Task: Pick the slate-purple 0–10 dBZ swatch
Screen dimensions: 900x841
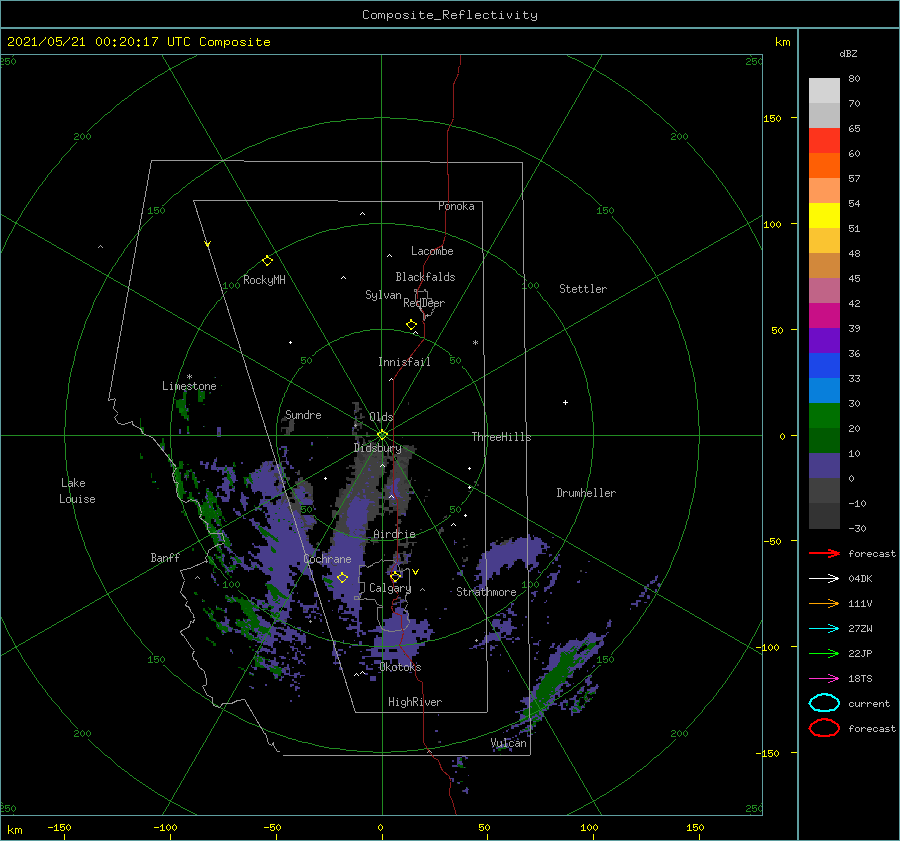Action: pos(824,466)
